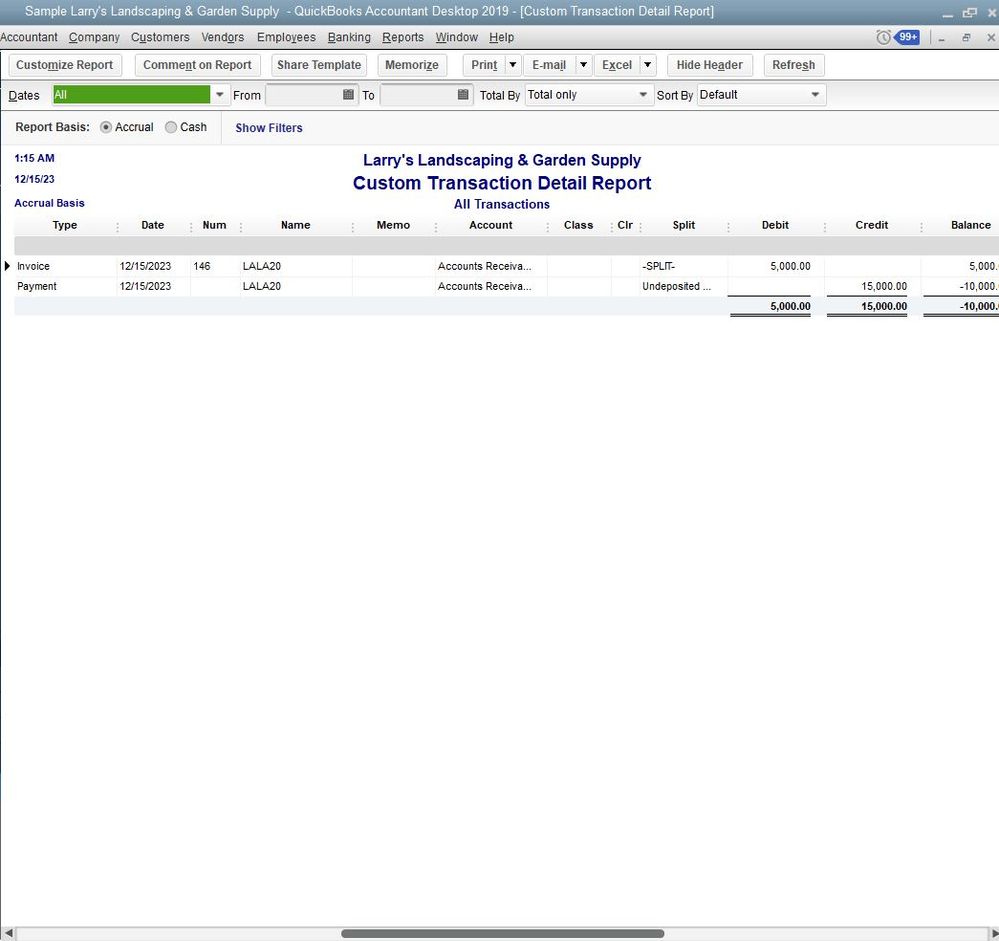
Task: Open the Accountant menu
Action: tap(29, 38)
